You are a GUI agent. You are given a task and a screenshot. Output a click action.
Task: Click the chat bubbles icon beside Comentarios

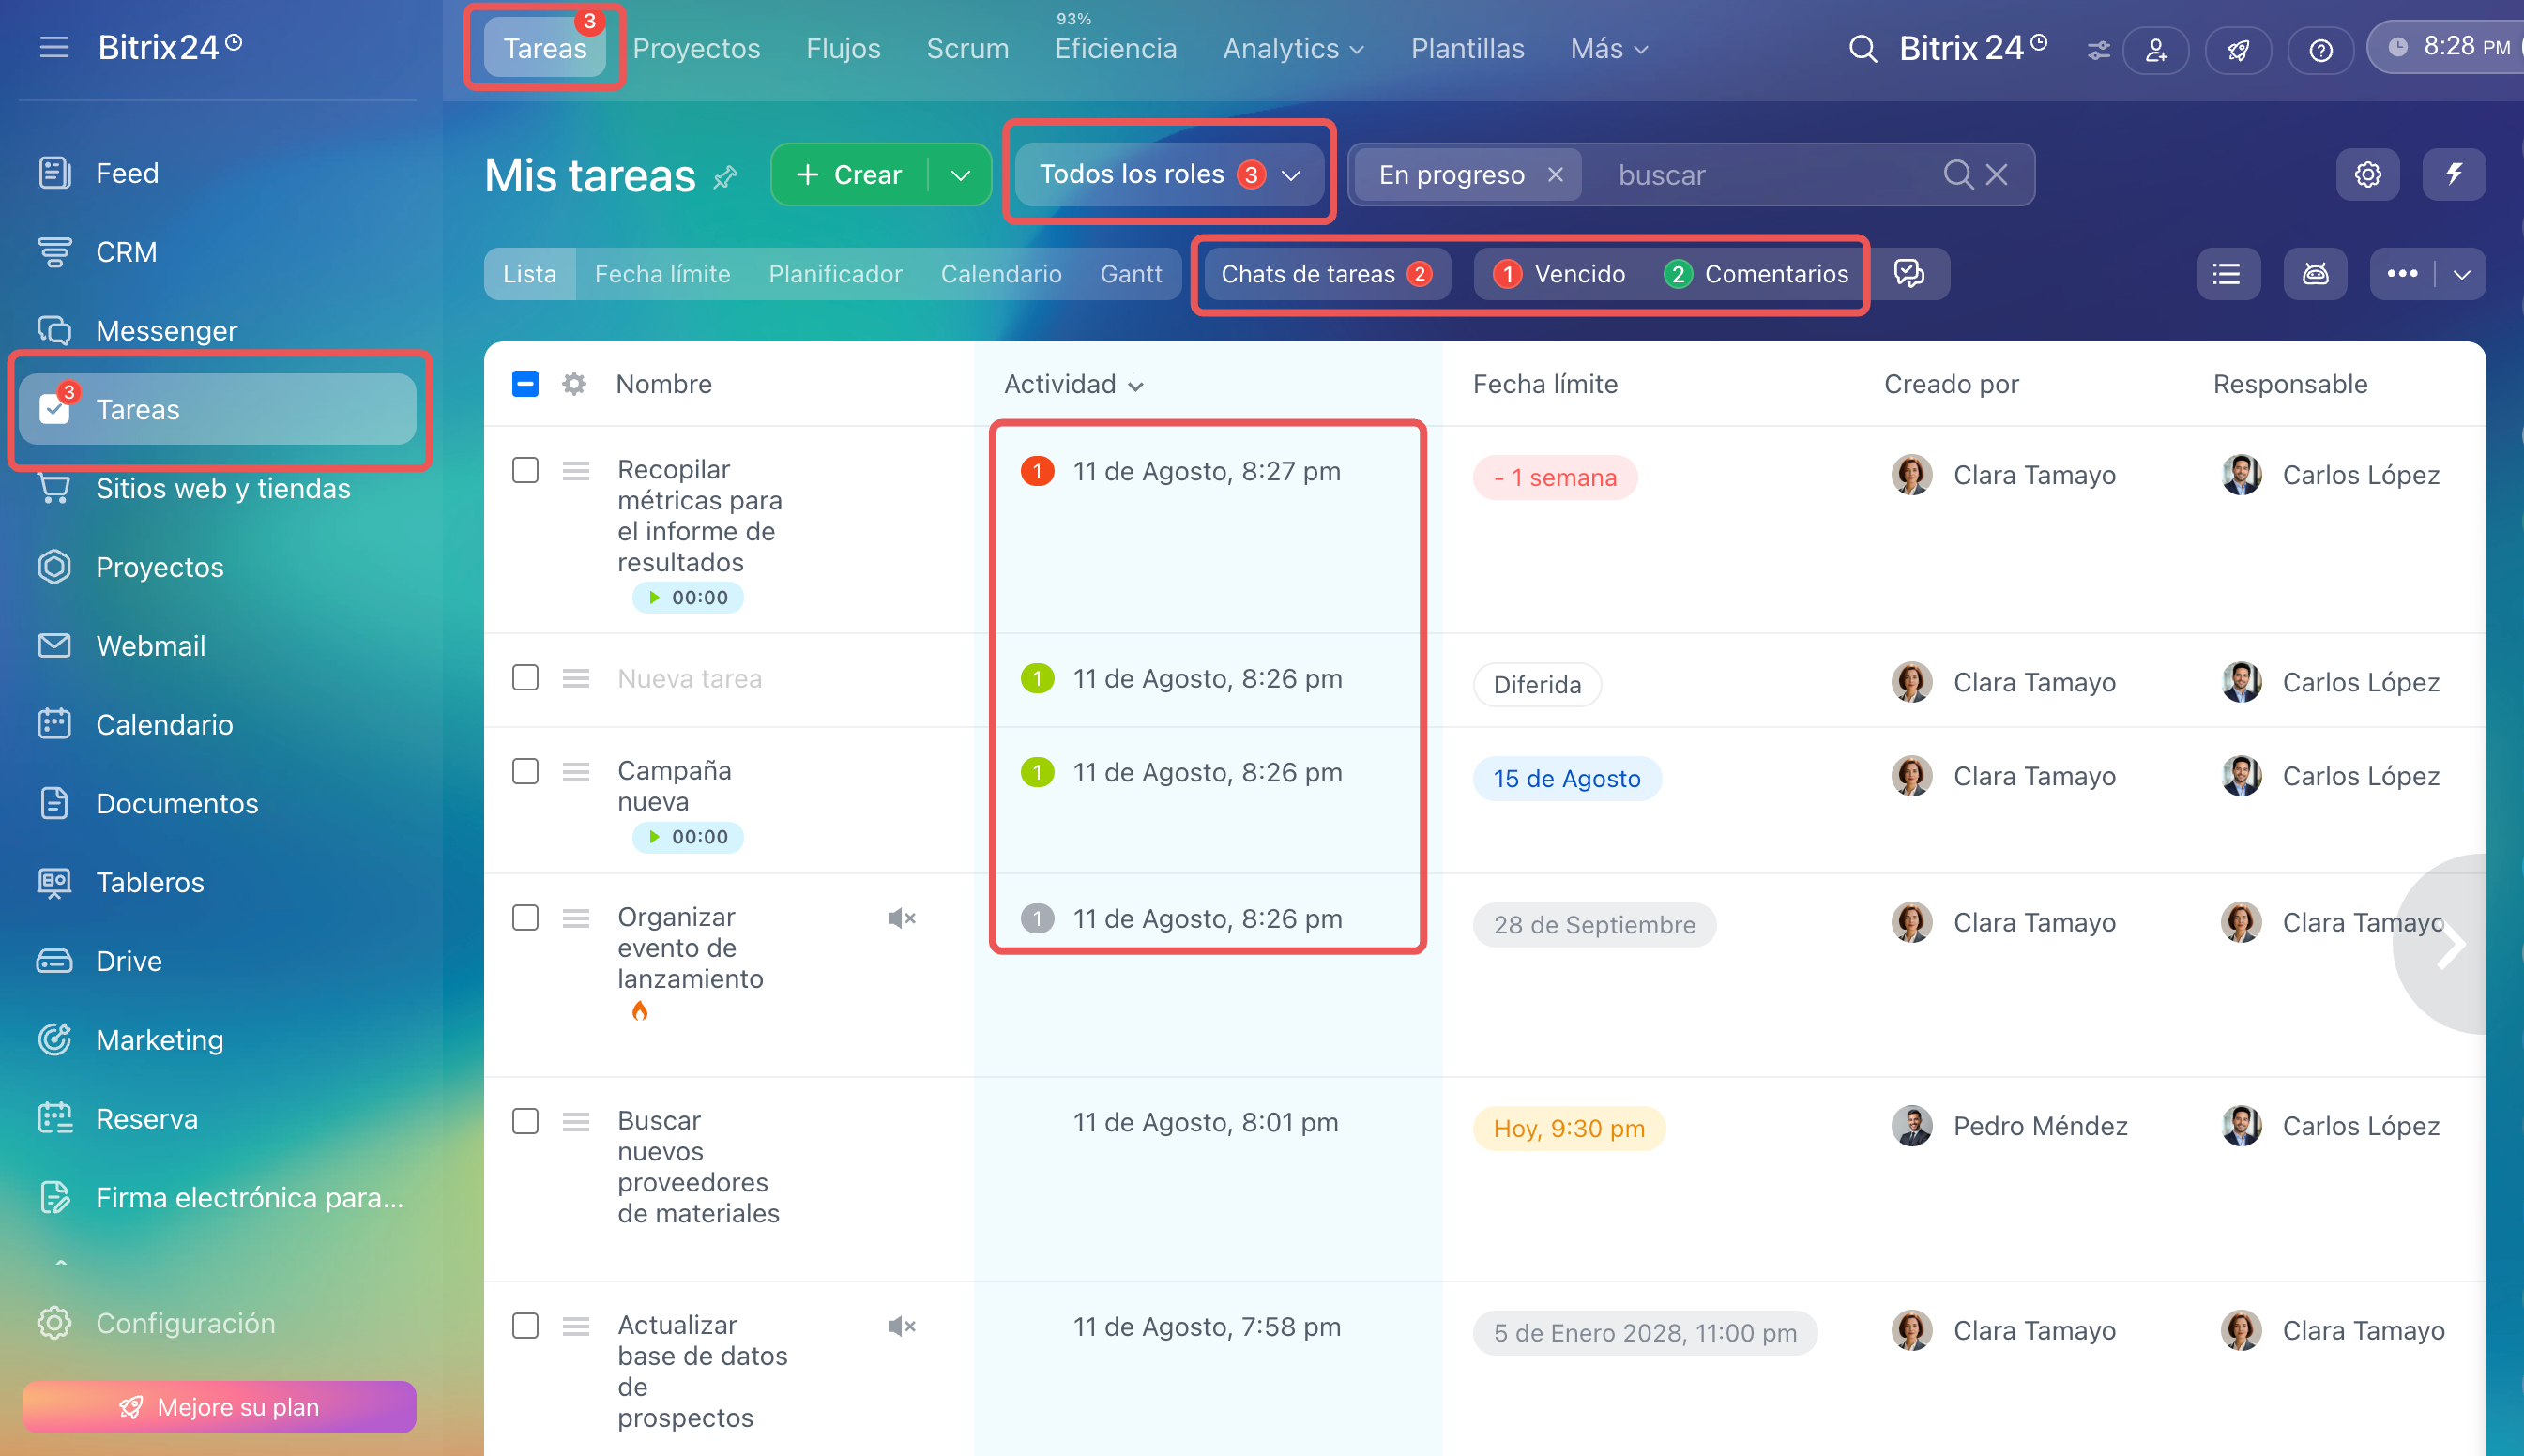(1909, 274)
